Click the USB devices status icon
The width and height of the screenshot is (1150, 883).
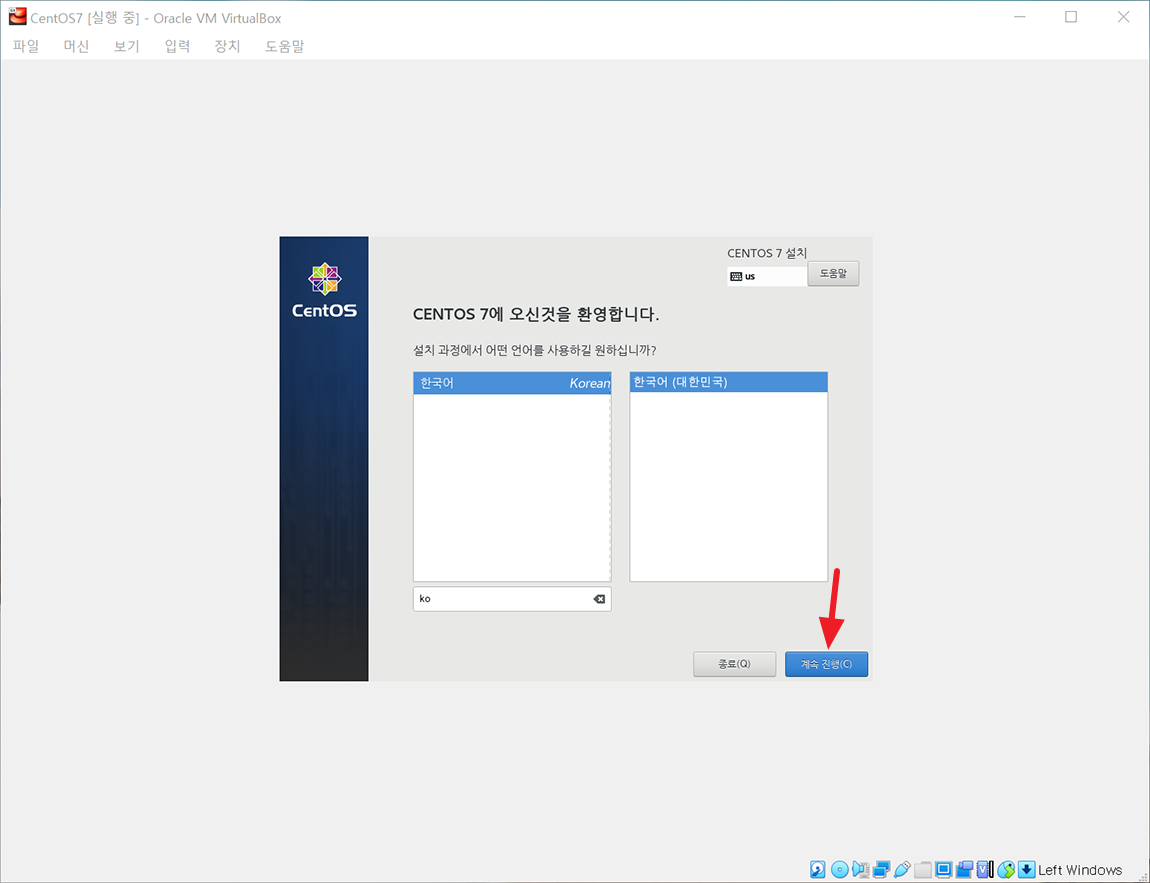pos(902,869)
